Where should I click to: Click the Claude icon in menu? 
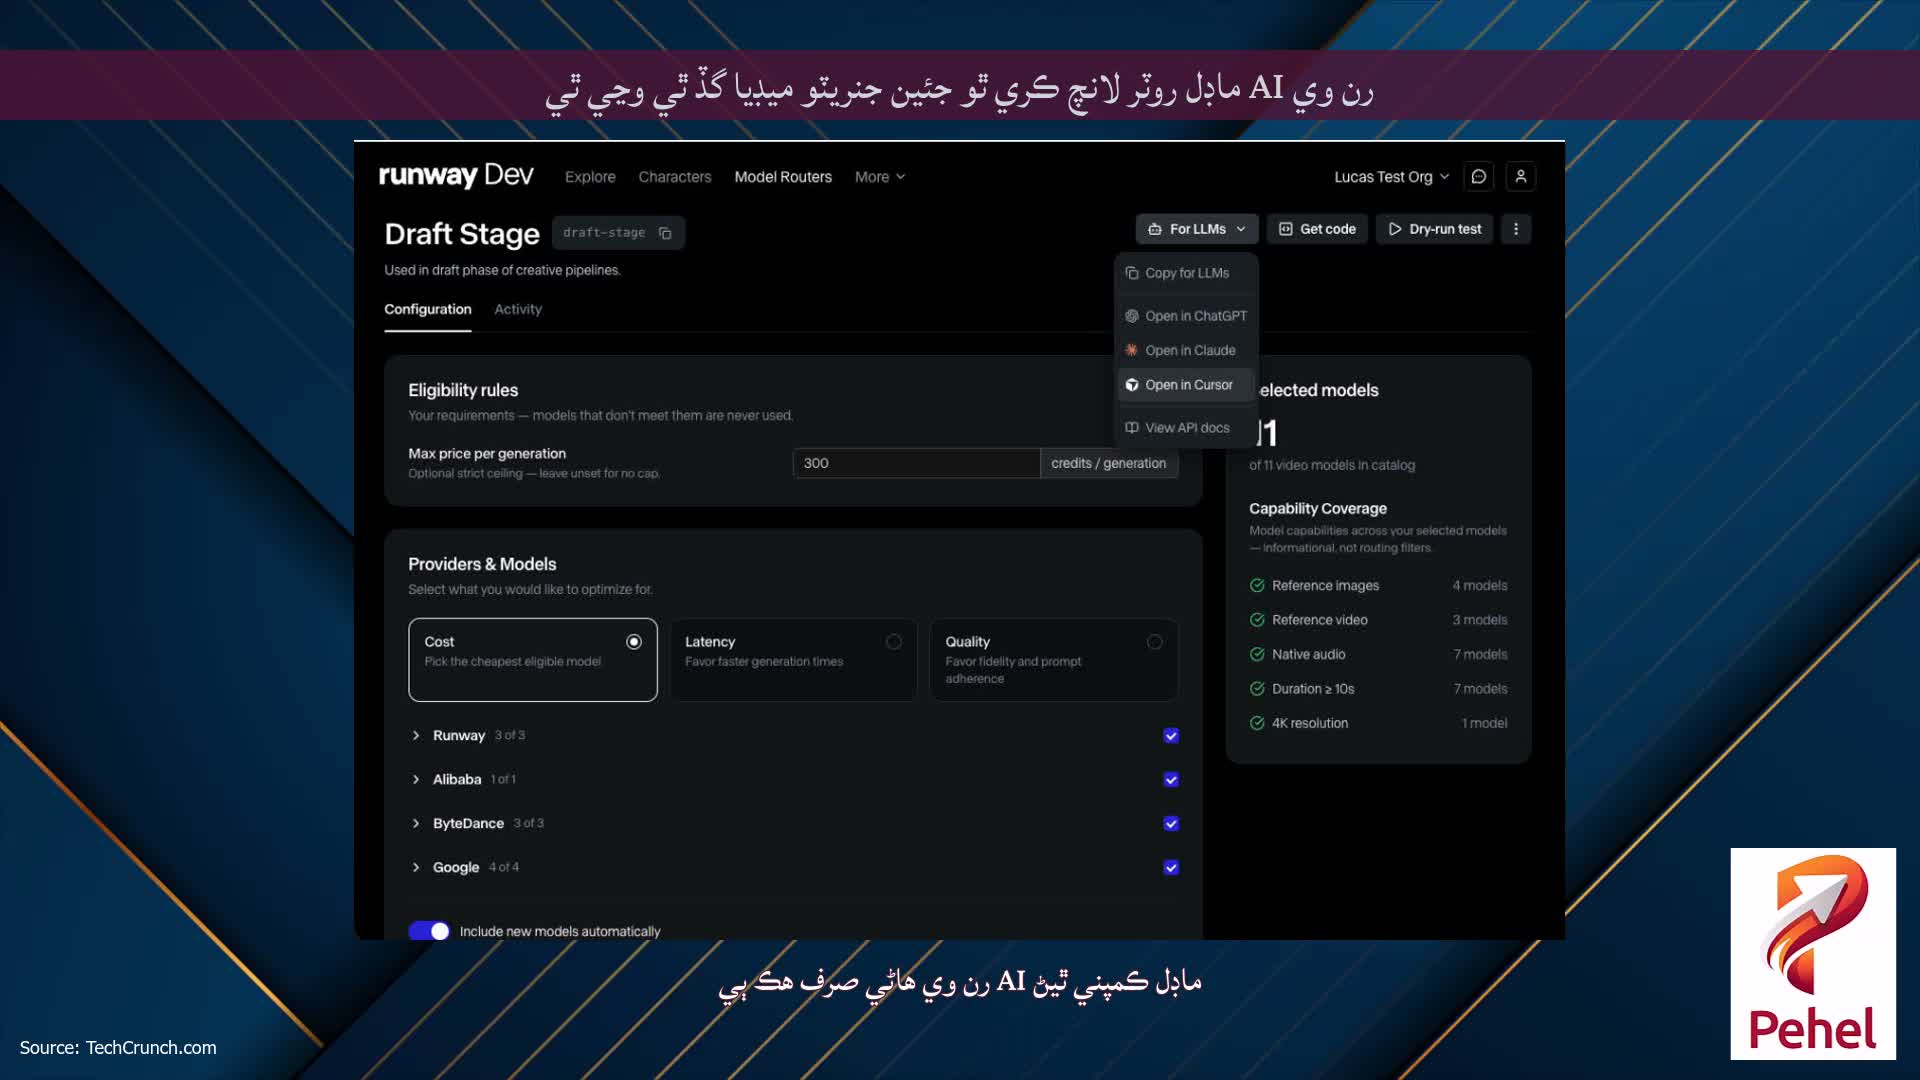[1132, 350]
